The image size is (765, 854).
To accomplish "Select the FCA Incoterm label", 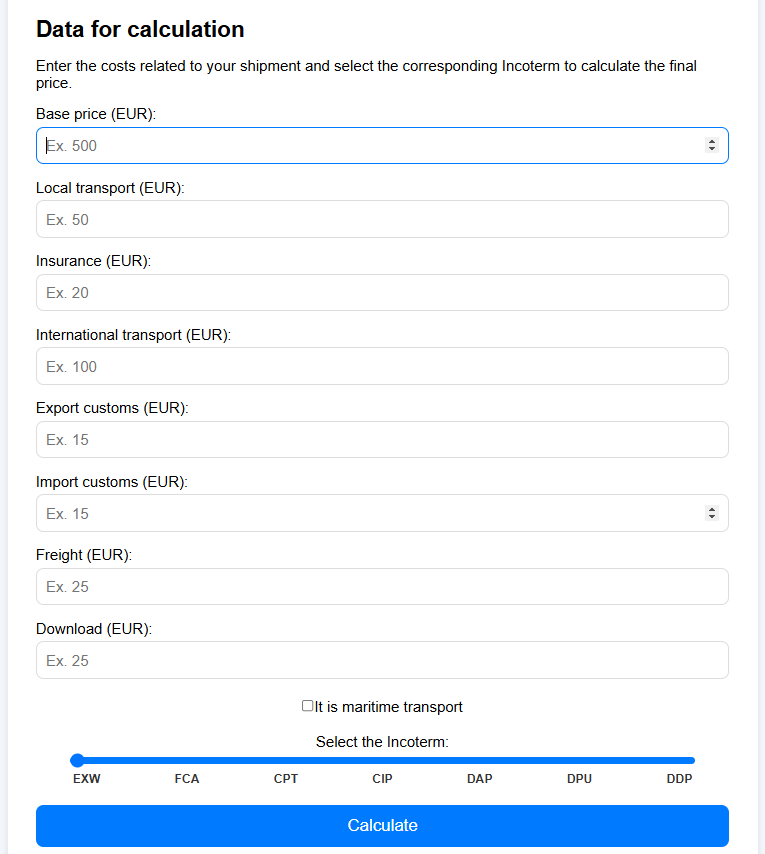I will pos(187,778).
